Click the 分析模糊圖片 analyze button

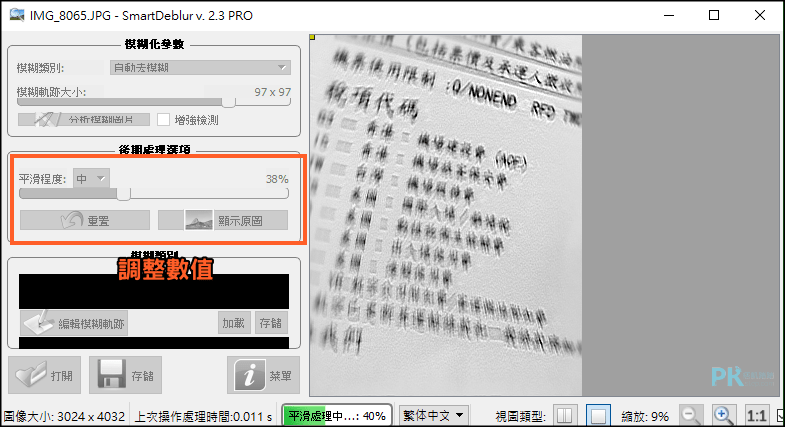(84, 120)
